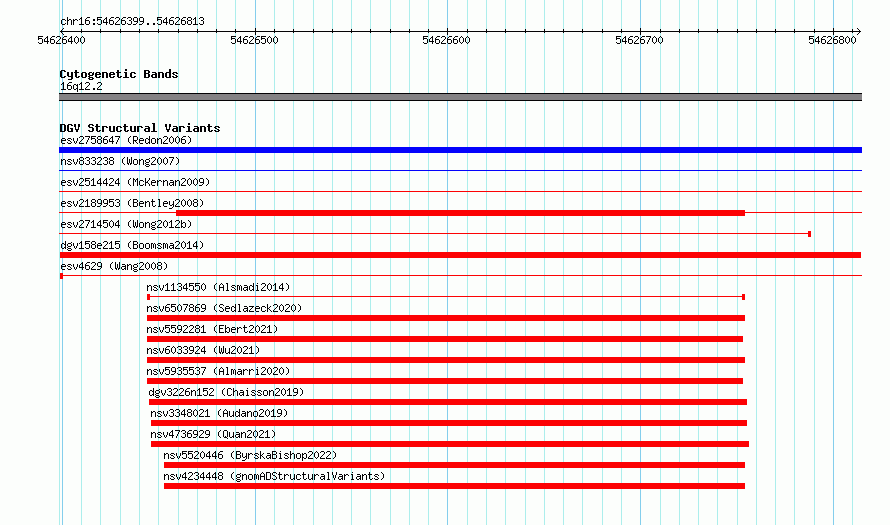
Task: Open nsv1134550 (Alsmadi2014) variant label
Action: click(x=218, y=287)
